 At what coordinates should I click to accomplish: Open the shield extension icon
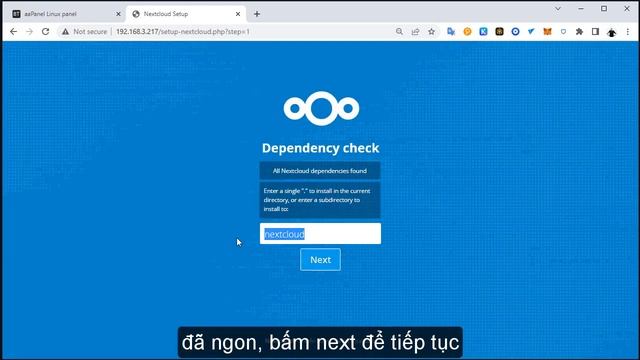(563, 31)
